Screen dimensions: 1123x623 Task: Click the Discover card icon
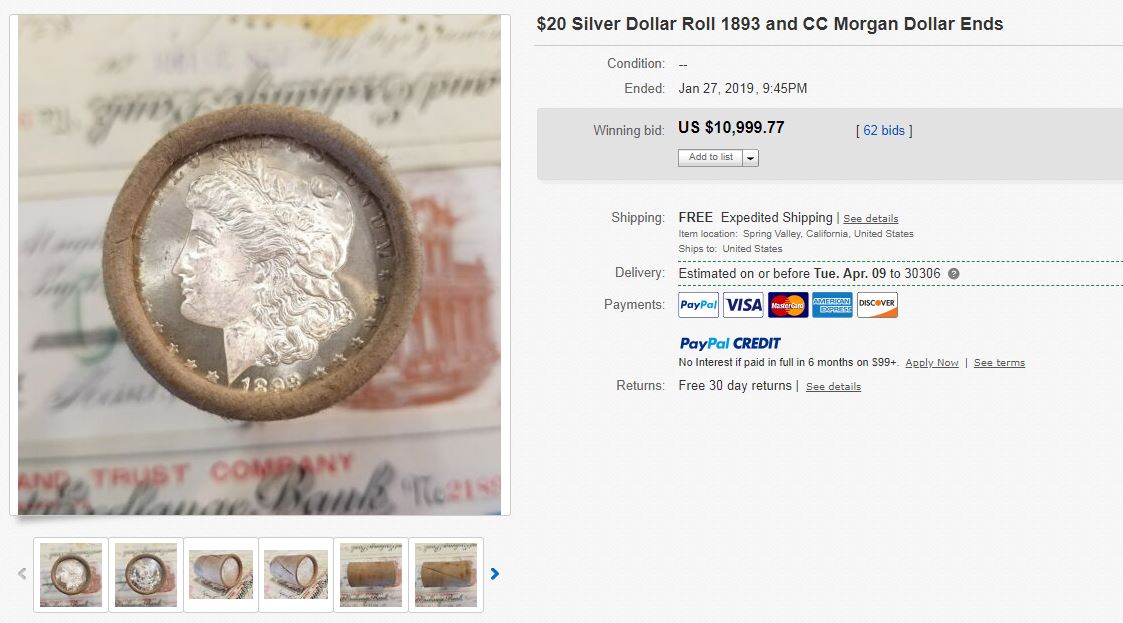tap(877, 305)
